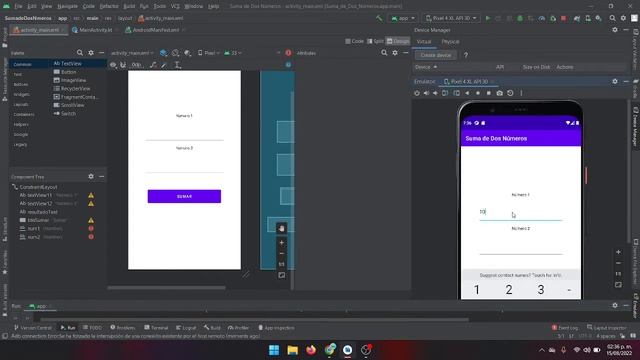This screenshot has height=360, width=640.
Task: Click the guidelines icon in design toolbar
Action: pyautogui.click(x=178, y=65)
